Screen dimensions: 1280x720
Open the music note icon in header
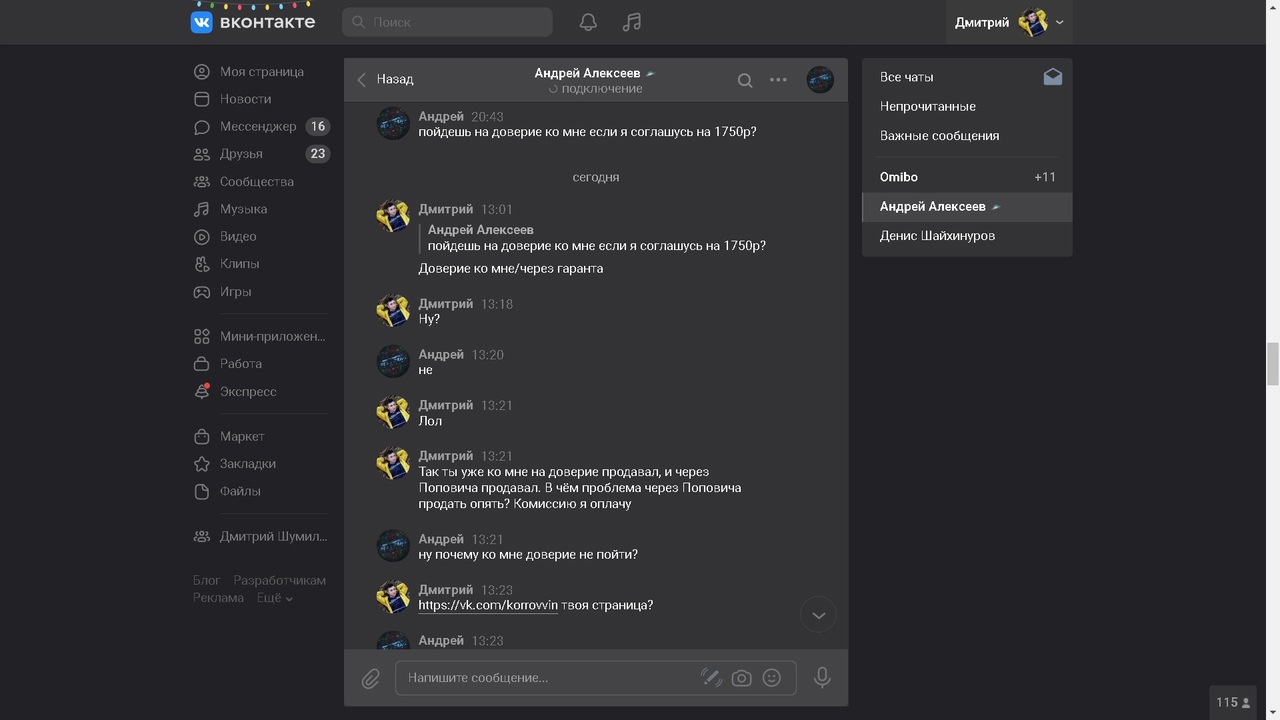pos(631,22)
